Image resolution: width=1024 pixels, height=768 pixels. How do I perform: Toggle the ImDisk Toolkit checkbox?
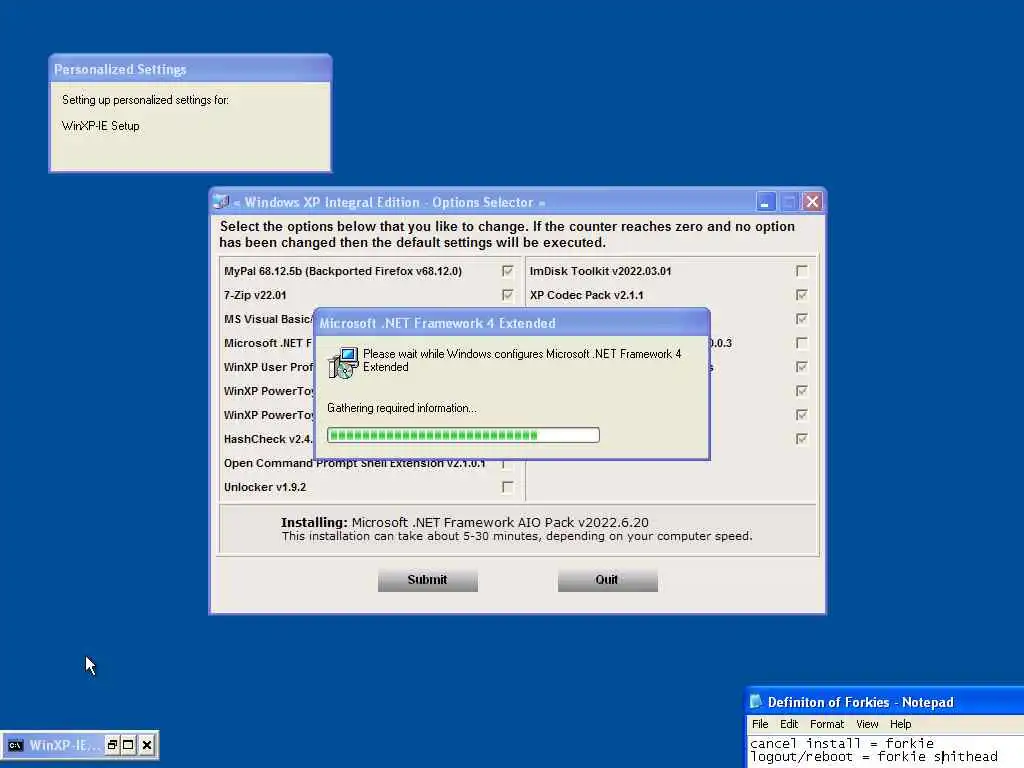tap(801, 271)
